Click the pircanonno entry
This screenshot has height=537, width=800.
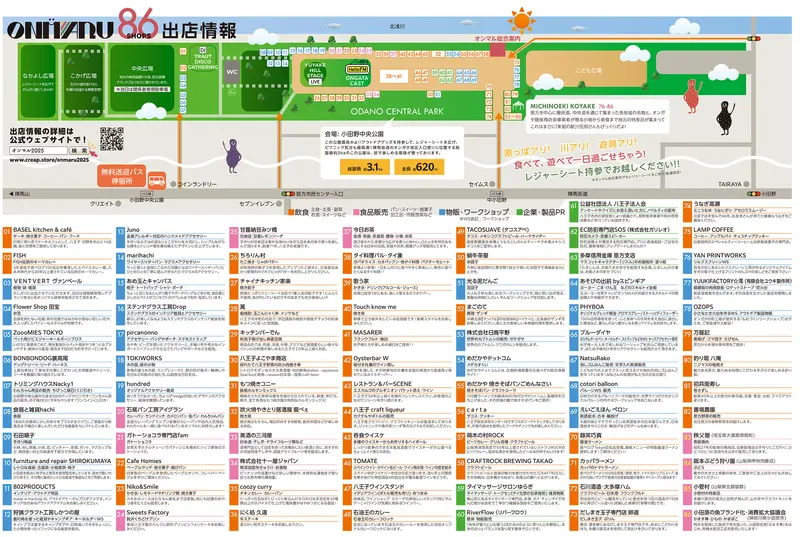(x=171, y=341)
